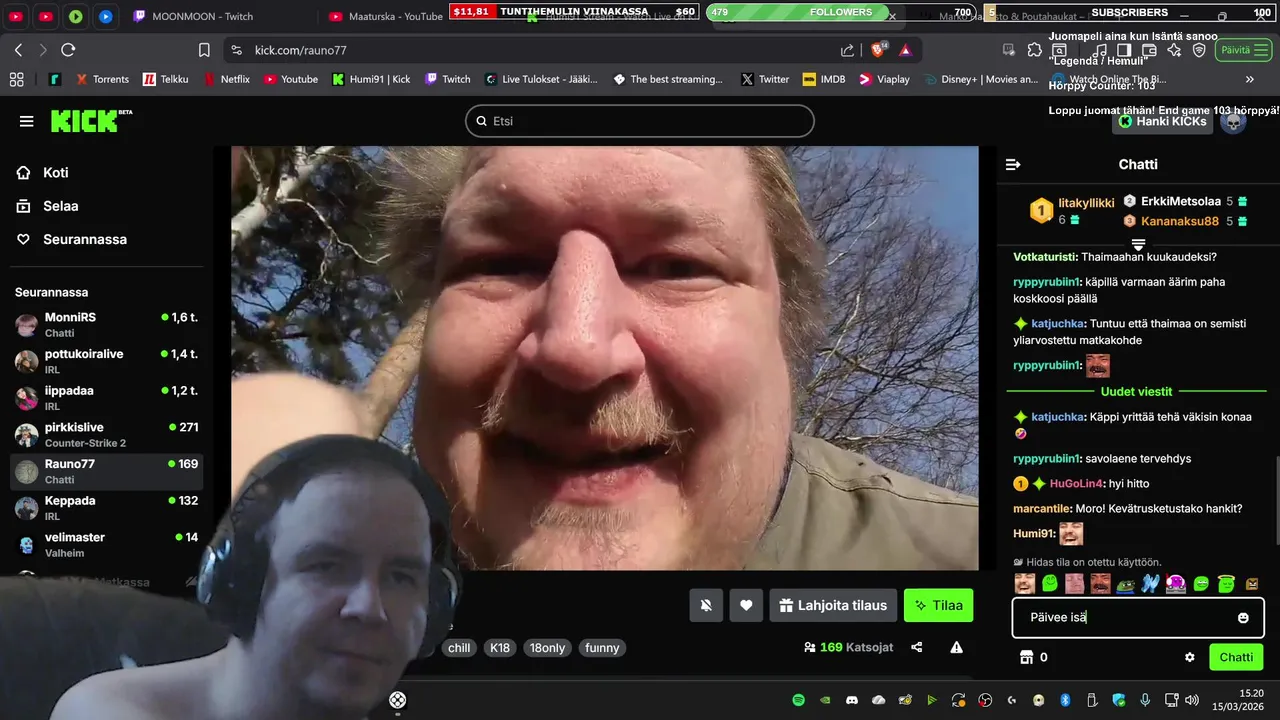
Task: Click the Lahjoita tilaus gift button
Action: pos(833,605)
